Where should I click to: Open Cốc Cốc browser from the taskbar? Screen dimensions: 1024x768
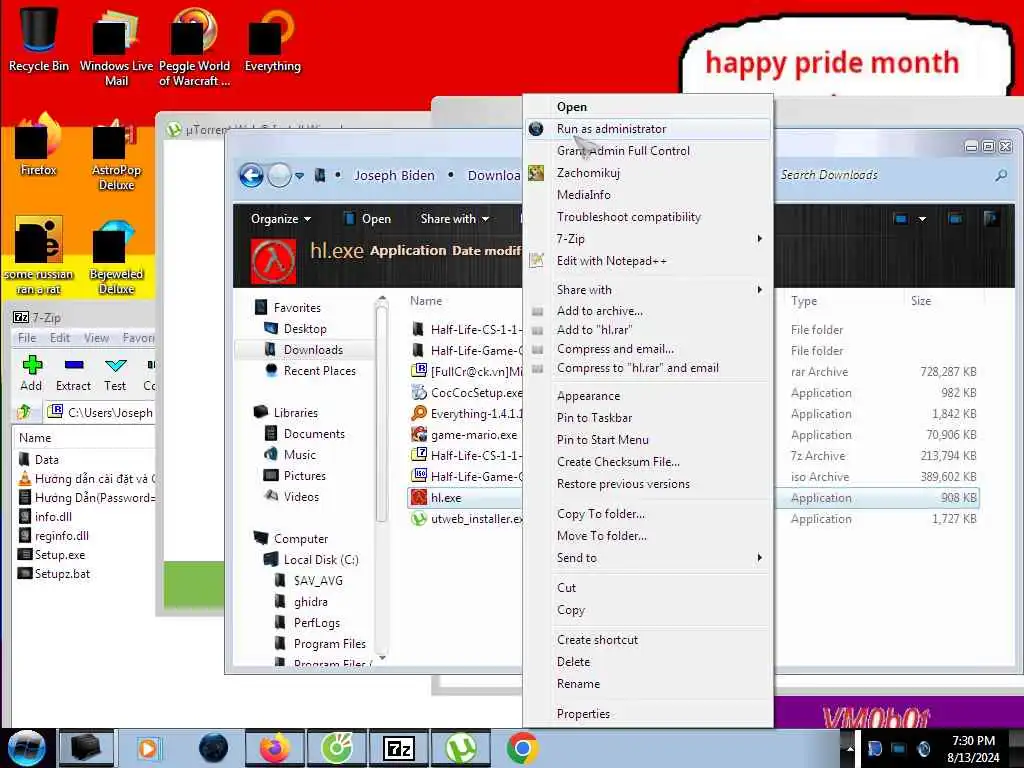(337, 748)
